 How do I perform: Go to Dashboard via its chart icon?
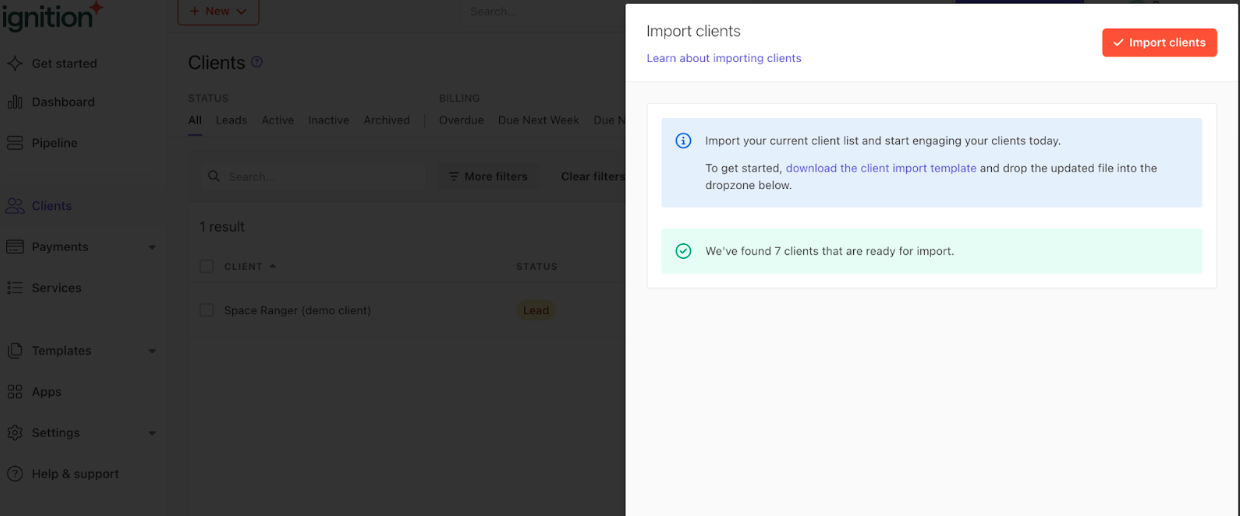click(x=15, y=102)
